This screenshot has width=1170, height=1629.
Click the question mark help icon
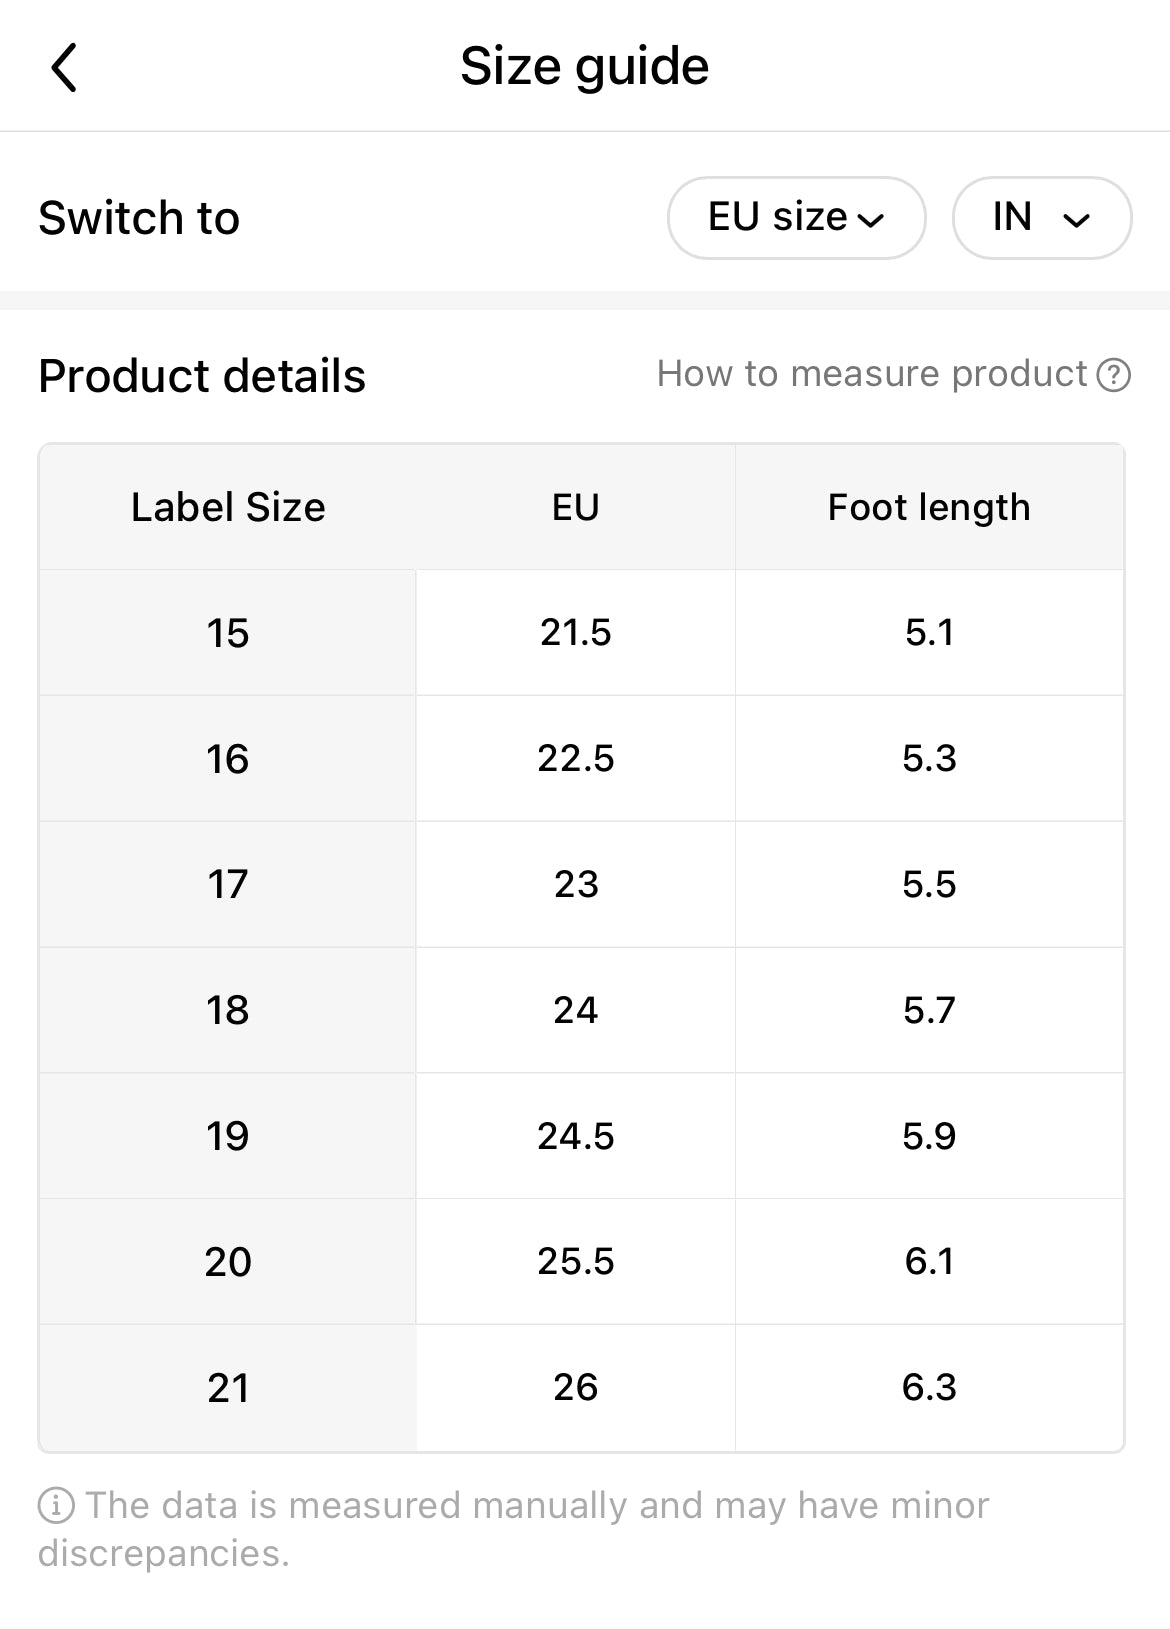[x=1113, y=375]
